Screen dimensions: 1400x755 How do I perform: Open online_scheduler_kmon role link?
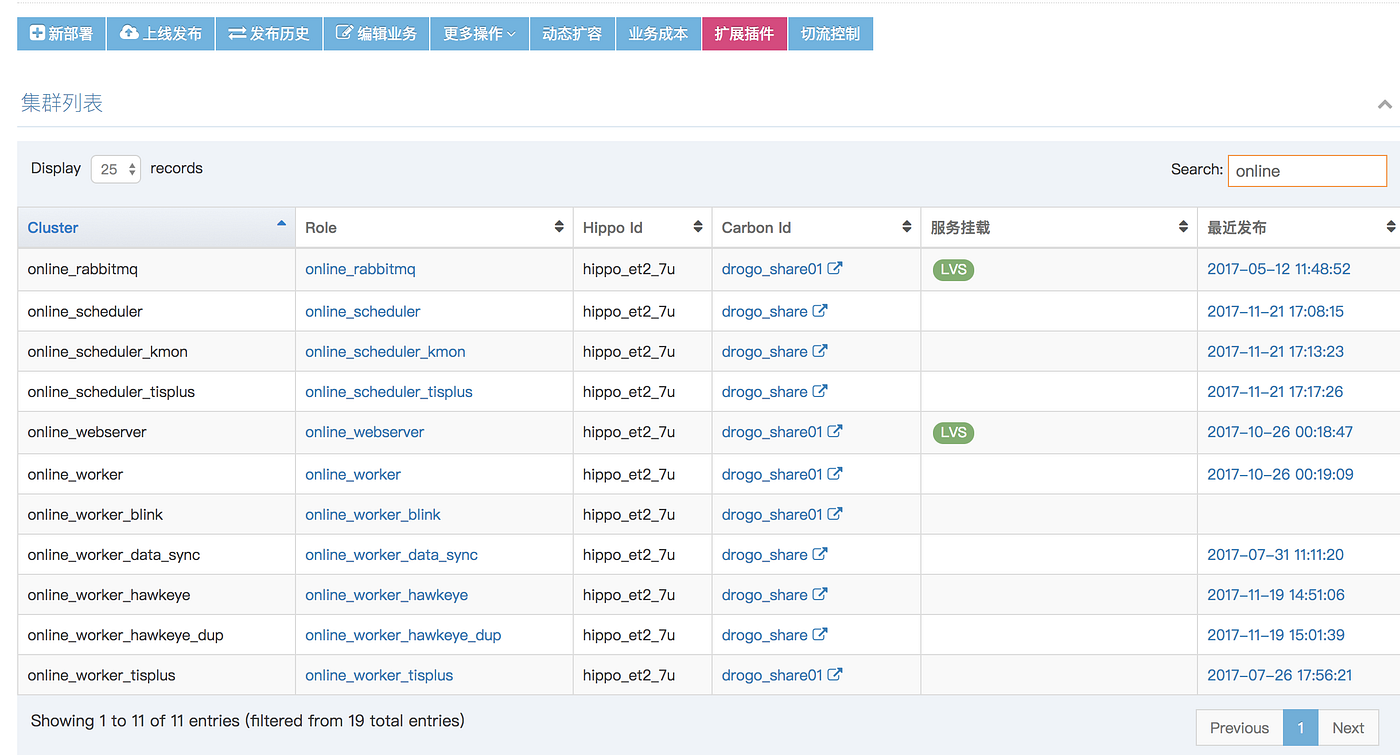385,351
